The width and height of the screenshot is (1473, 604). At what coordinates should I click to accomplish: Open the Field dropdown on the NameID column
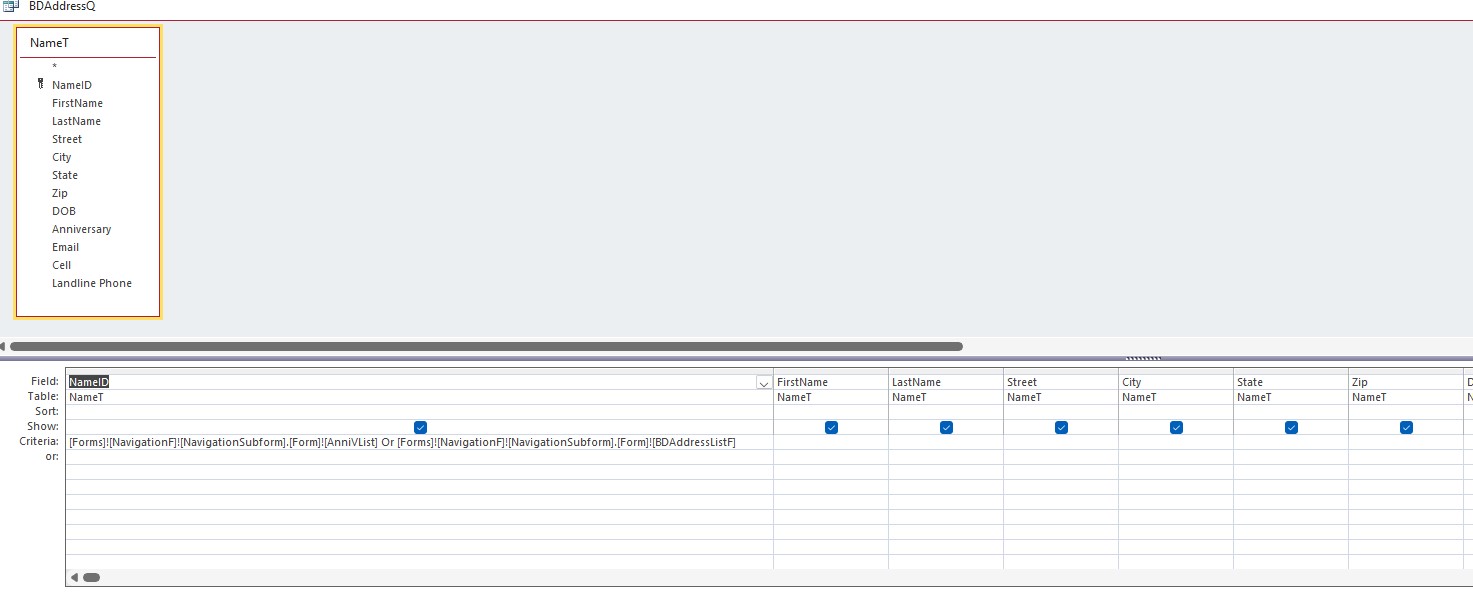763,383
